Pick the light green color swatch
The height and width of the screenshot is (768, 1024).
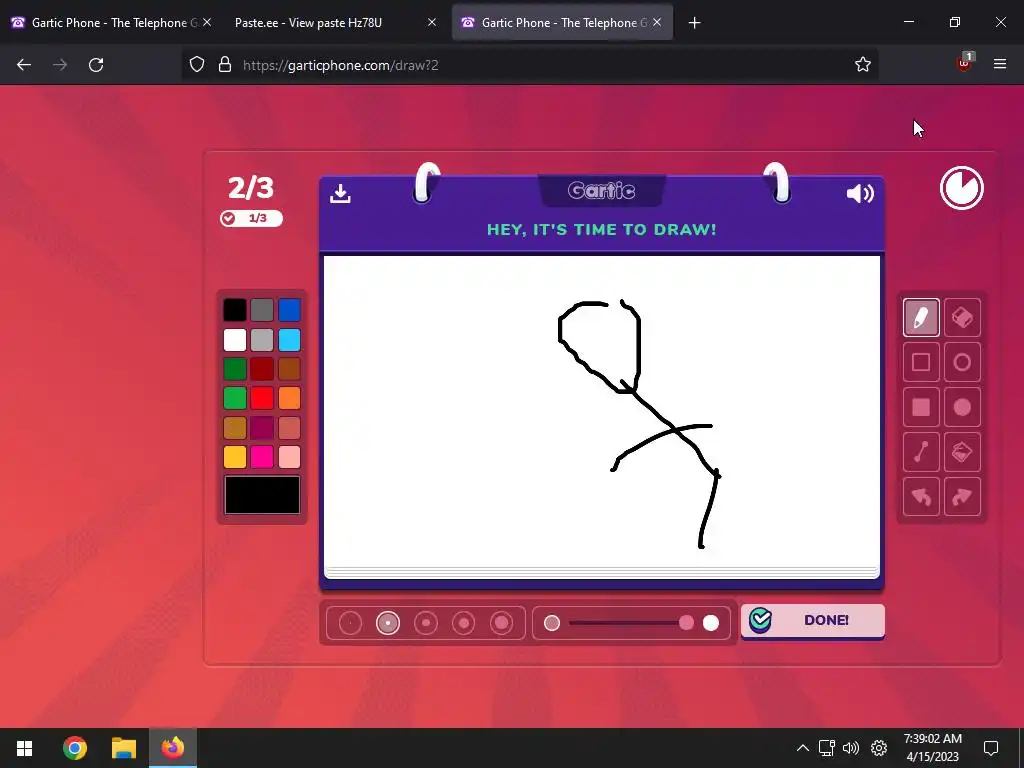(235, 398)
